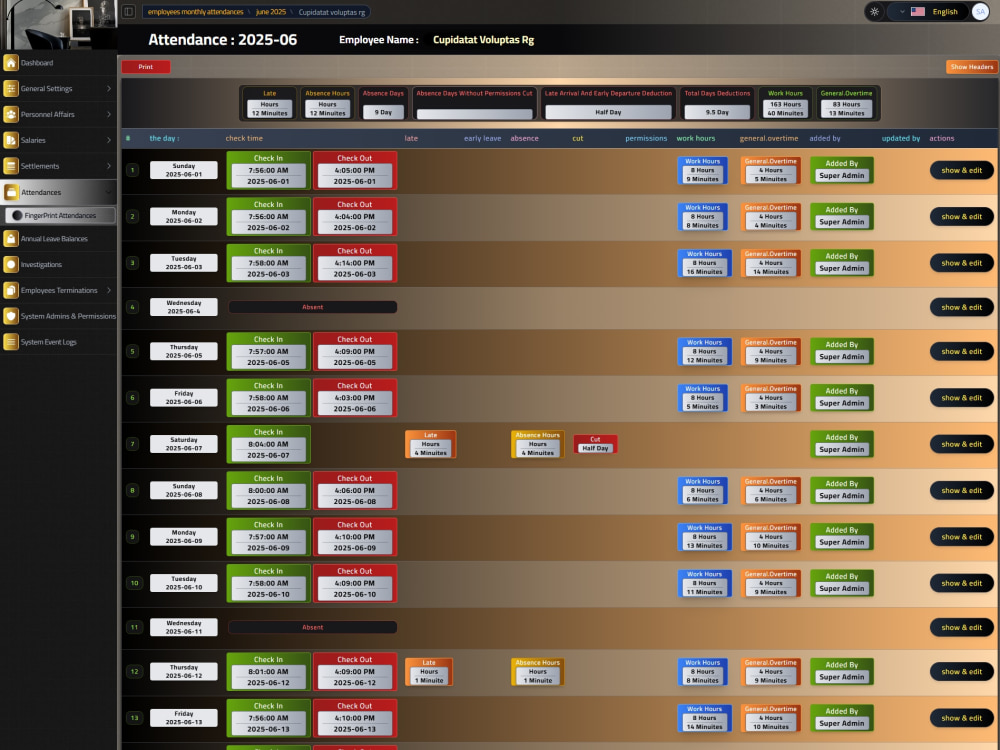The width and height of the screenshot is (1000, 750).
Task: Expand the Personnel Affairs submenu chevron
Action: [109, 114]
